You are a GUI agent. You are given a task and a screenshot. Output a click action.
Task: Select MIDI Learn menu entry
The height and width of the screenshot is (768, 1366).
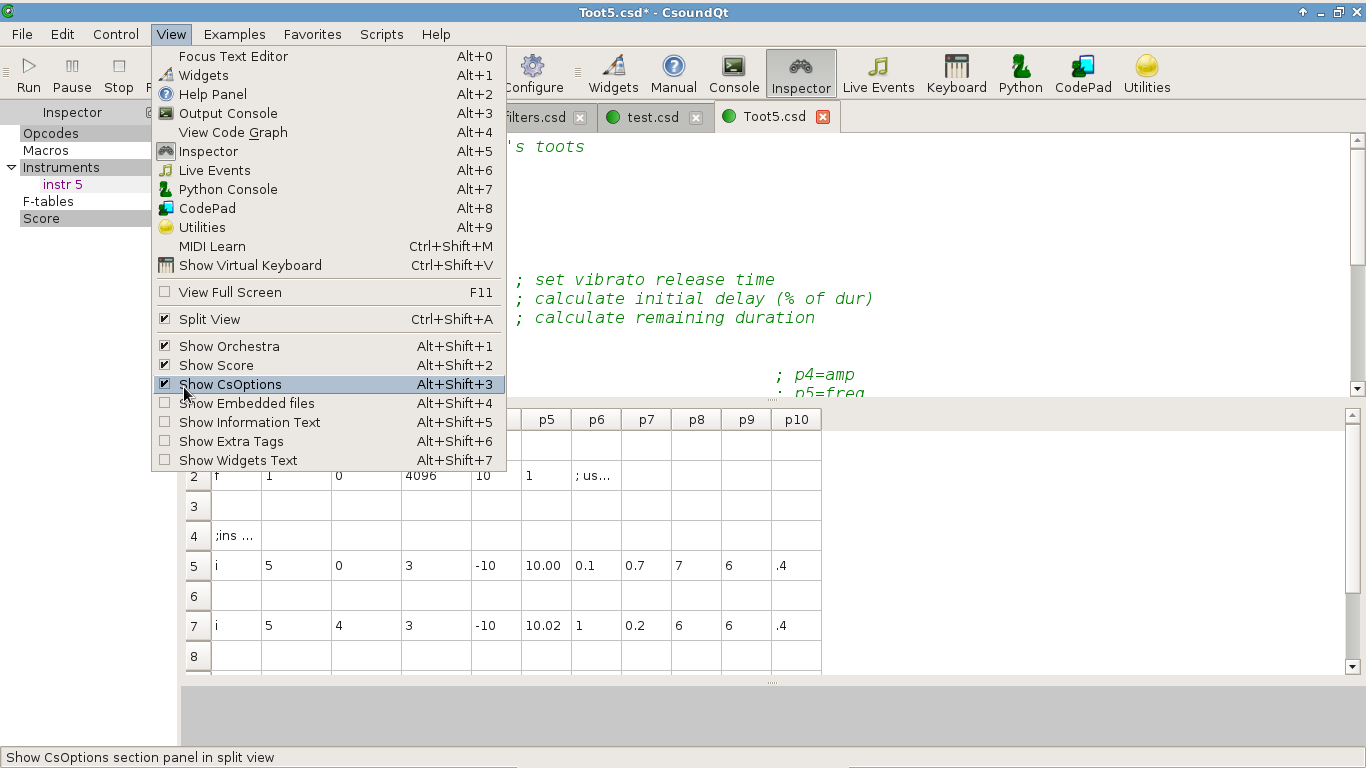(329, 246)
